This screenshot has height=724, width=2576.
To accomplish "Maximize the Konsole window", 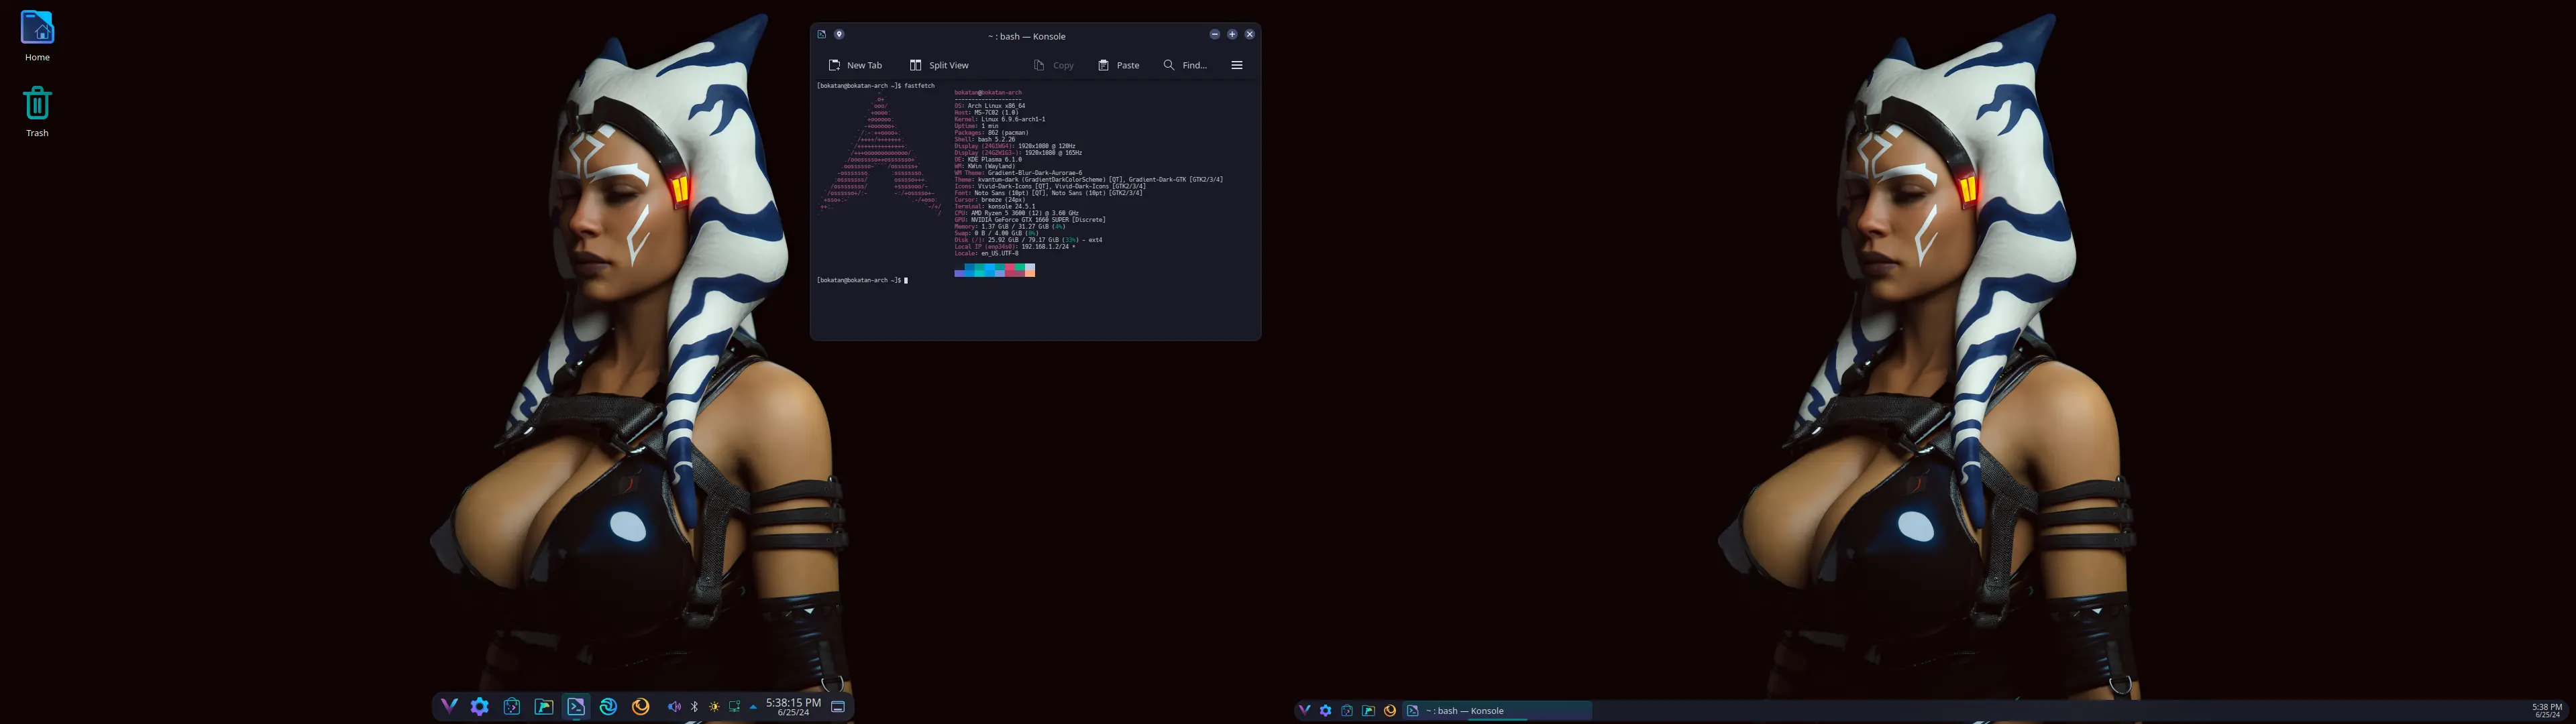I will click(1232, 34).
